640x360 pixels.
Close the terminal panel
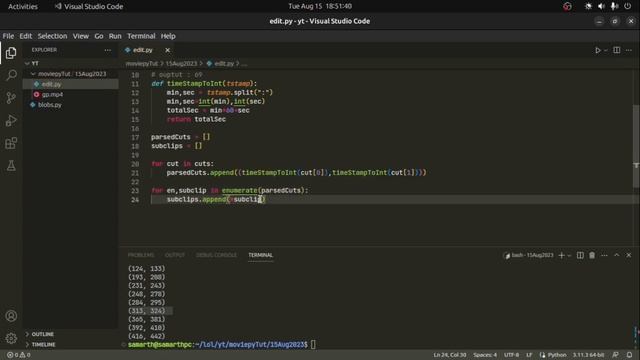point(629,255)
